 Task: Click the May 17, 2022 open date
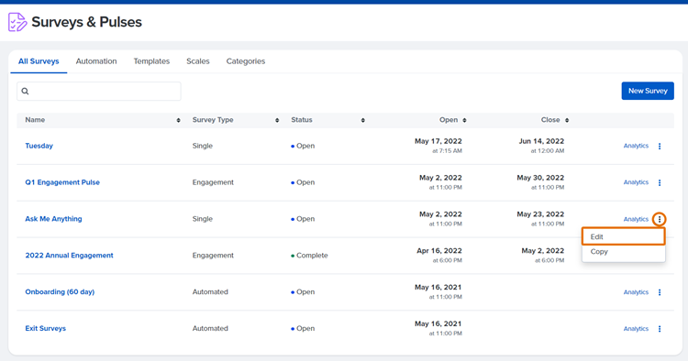(438, 141)
